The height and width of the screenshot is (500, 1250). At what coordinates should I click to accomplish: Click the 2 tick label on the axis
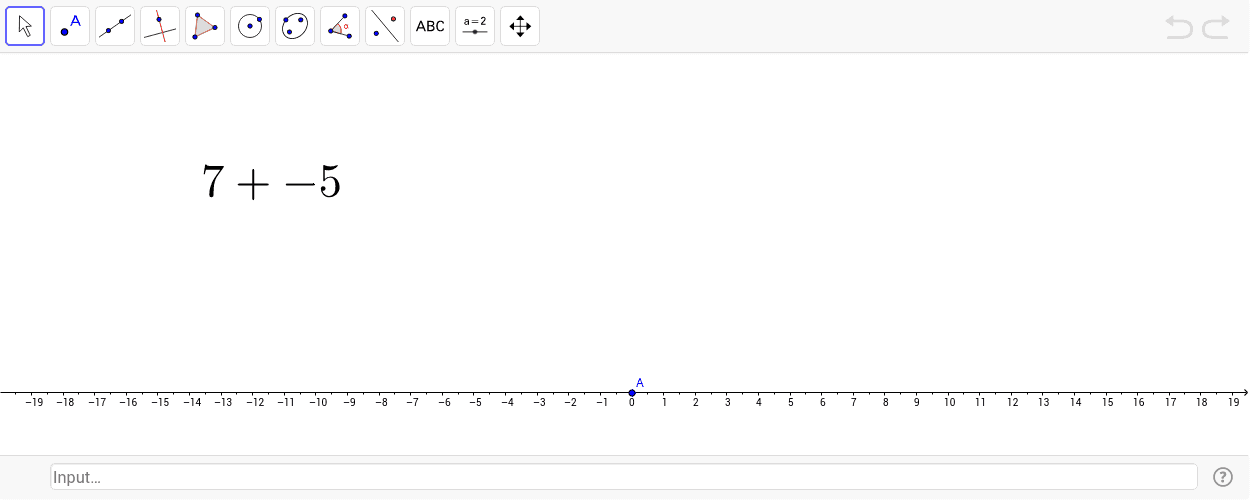click(x=695, y=403)
